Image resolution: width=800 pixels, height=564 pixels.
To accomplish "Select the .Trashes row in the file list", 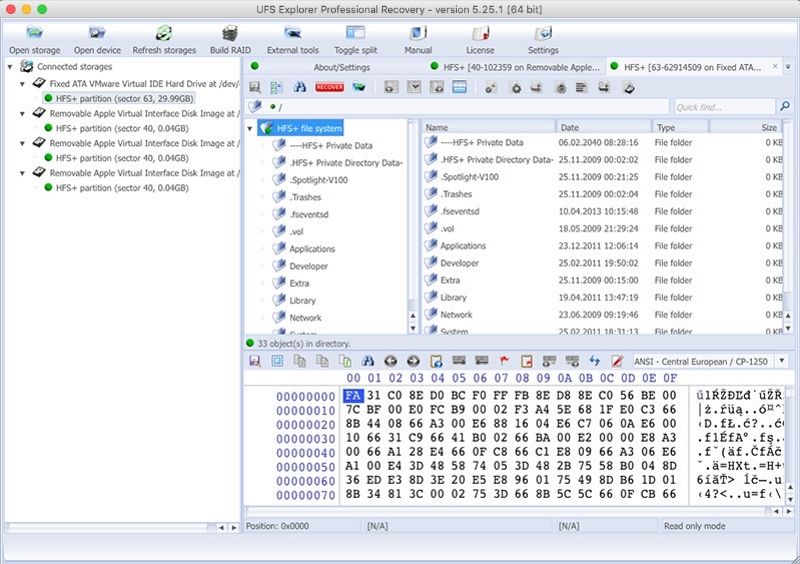I will point(602,194).
